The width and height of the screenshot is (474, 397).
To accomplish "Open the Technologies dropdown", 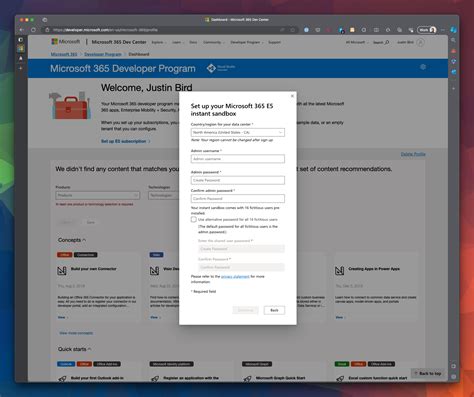I will (x=163, y=195).
